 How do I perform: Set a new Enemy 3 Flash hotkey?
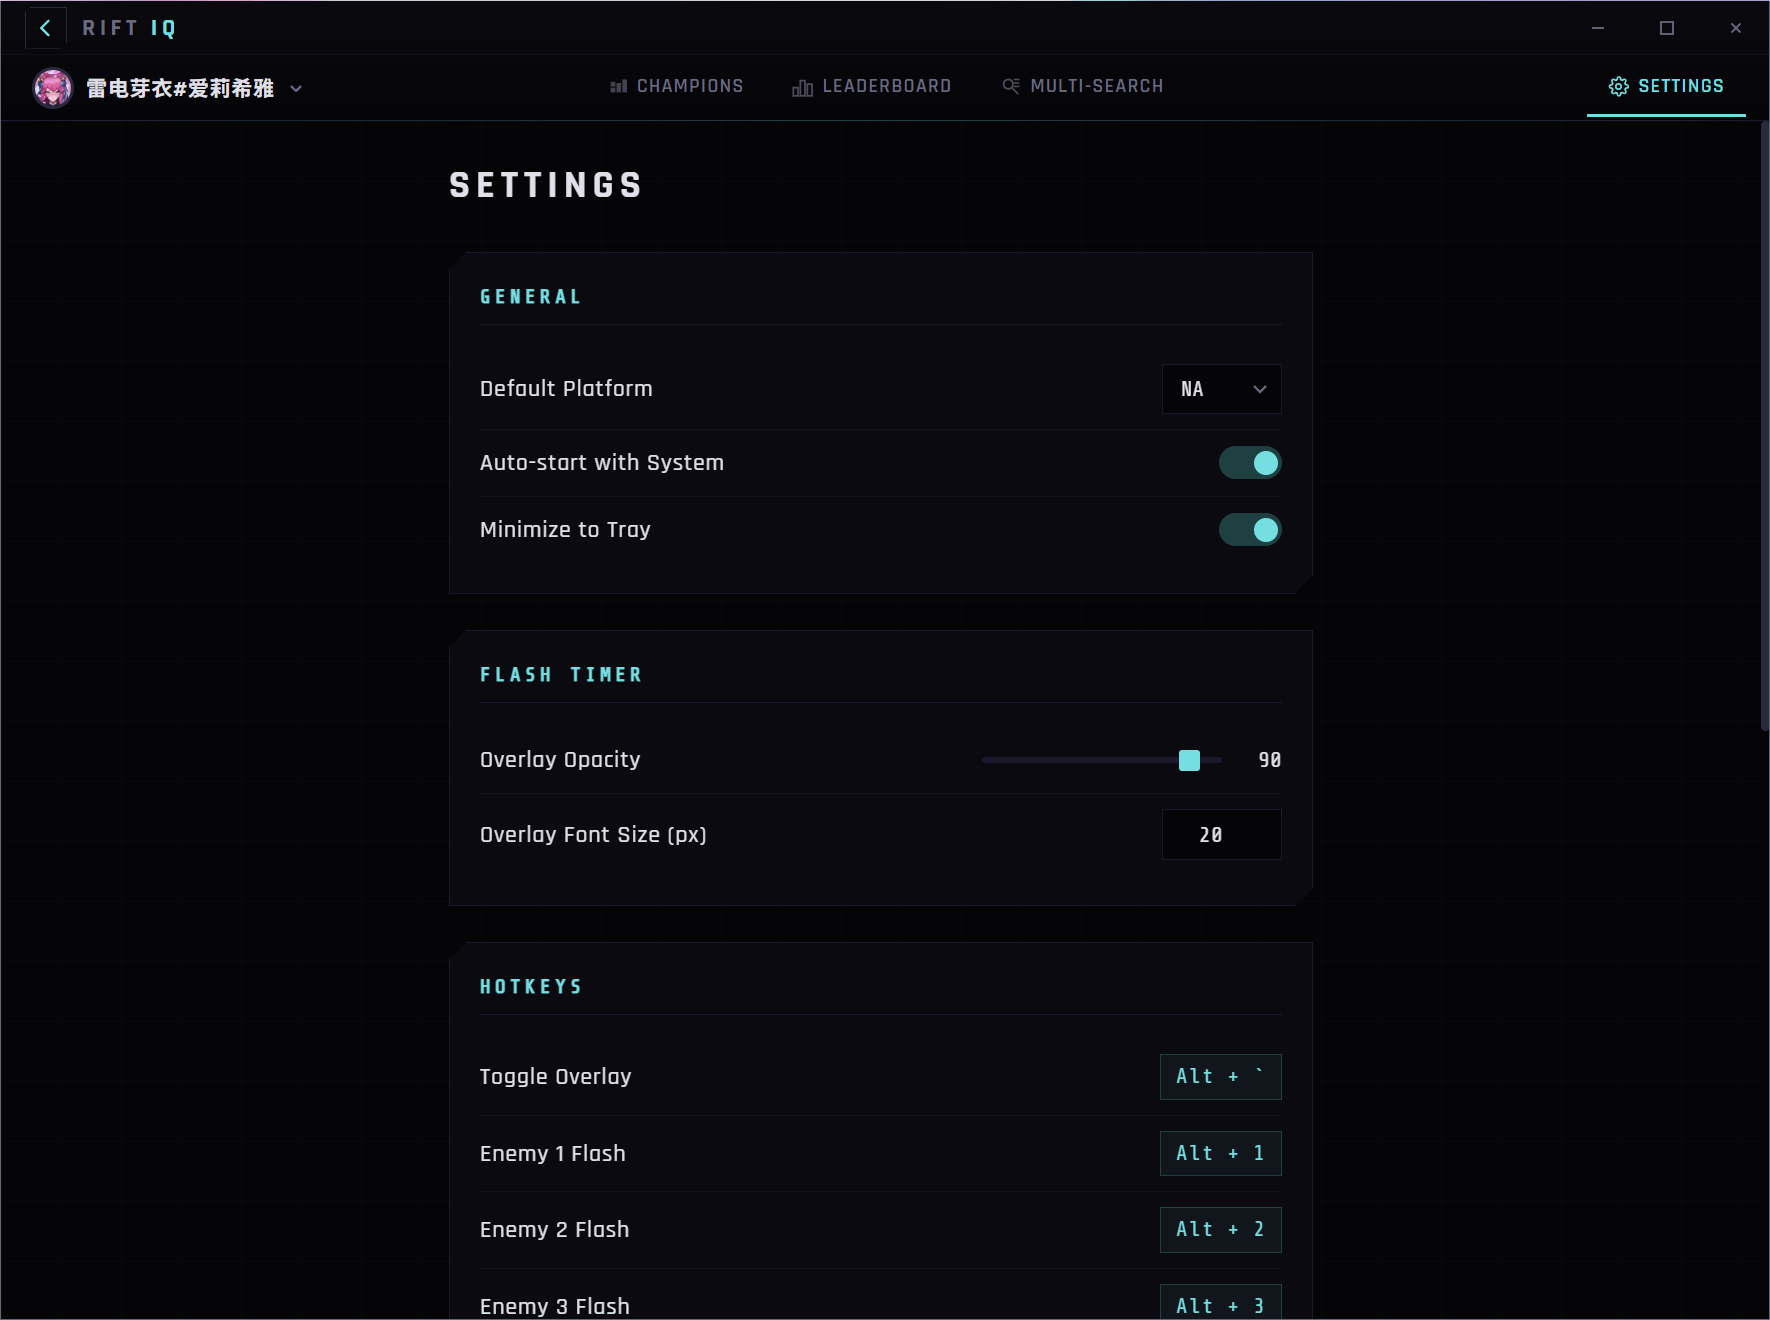point(1220,1305)
